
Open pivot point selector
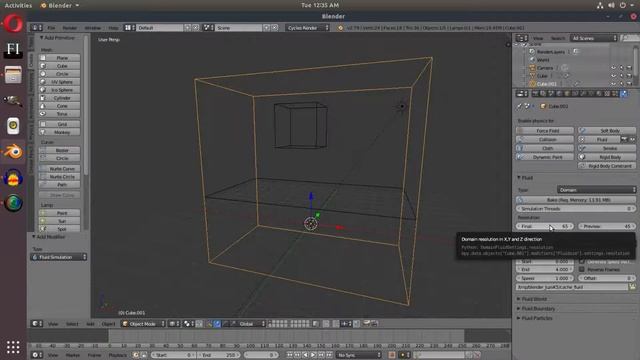[188, 324]
